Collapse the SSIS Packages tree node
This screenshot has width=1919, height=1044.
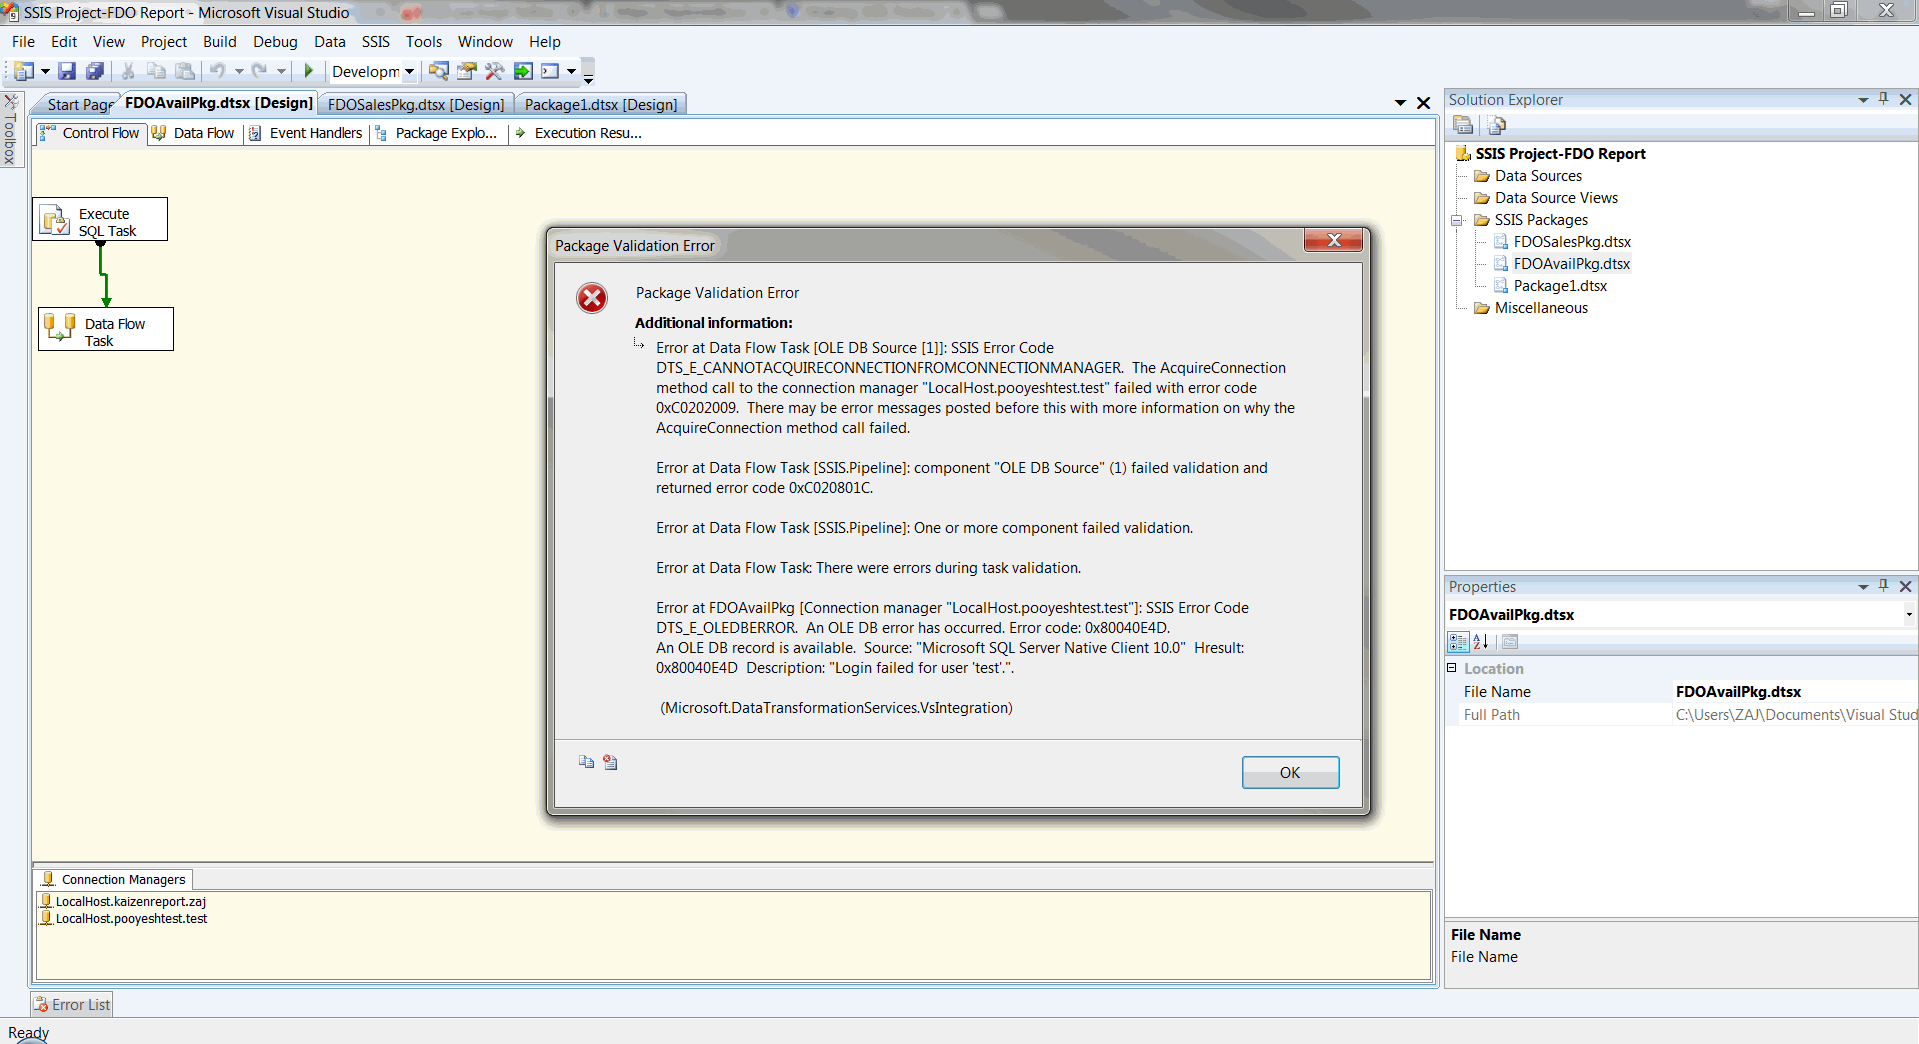(x=1458, y=220)
